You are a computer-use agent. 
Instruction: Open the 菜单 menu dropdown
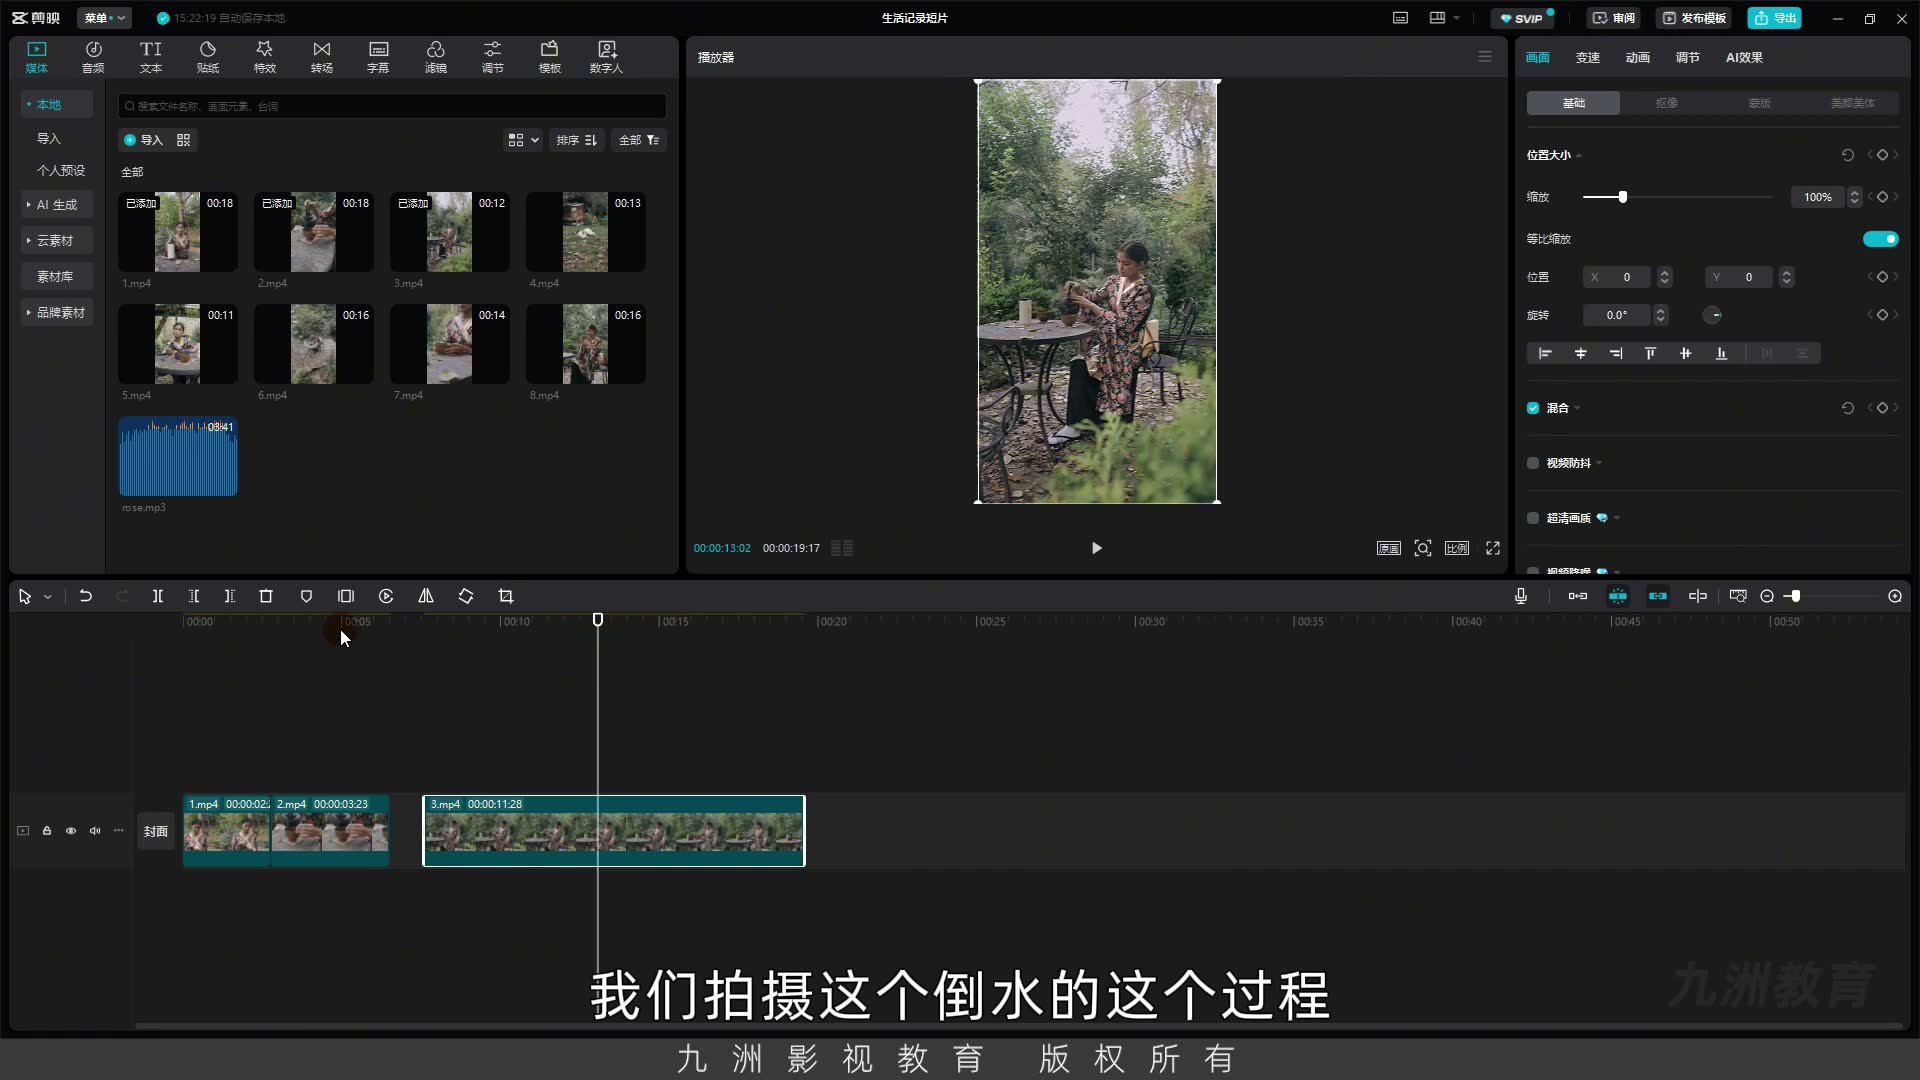click(104, 18)
